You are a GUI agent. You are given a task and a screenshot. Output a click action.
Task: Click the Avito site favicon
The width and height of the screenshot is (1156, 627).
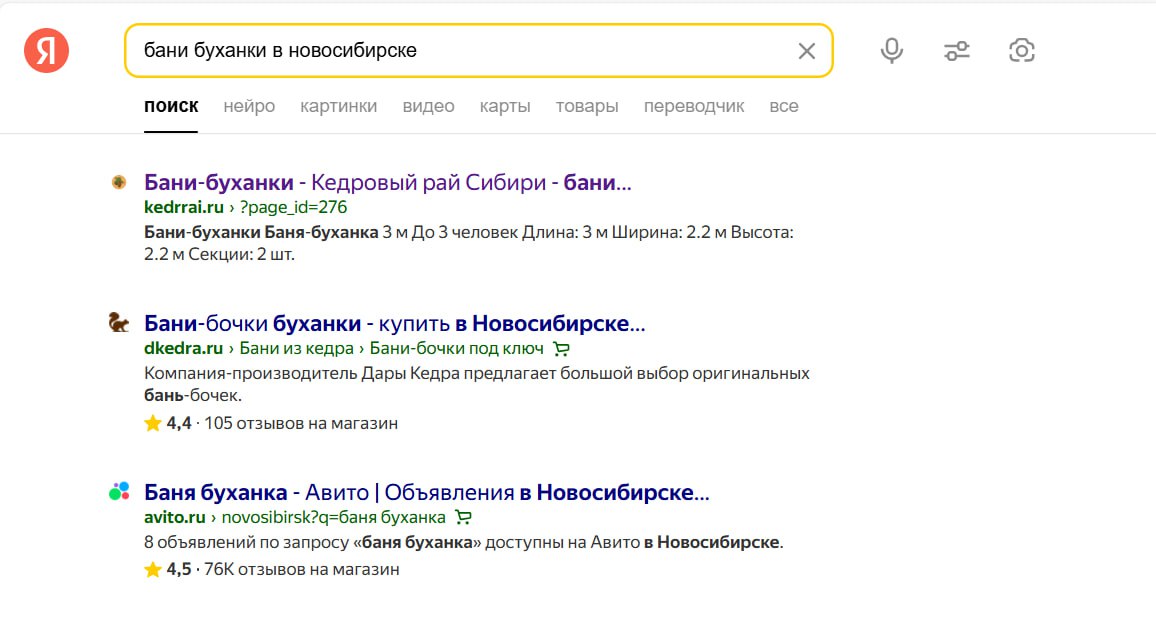119,491
